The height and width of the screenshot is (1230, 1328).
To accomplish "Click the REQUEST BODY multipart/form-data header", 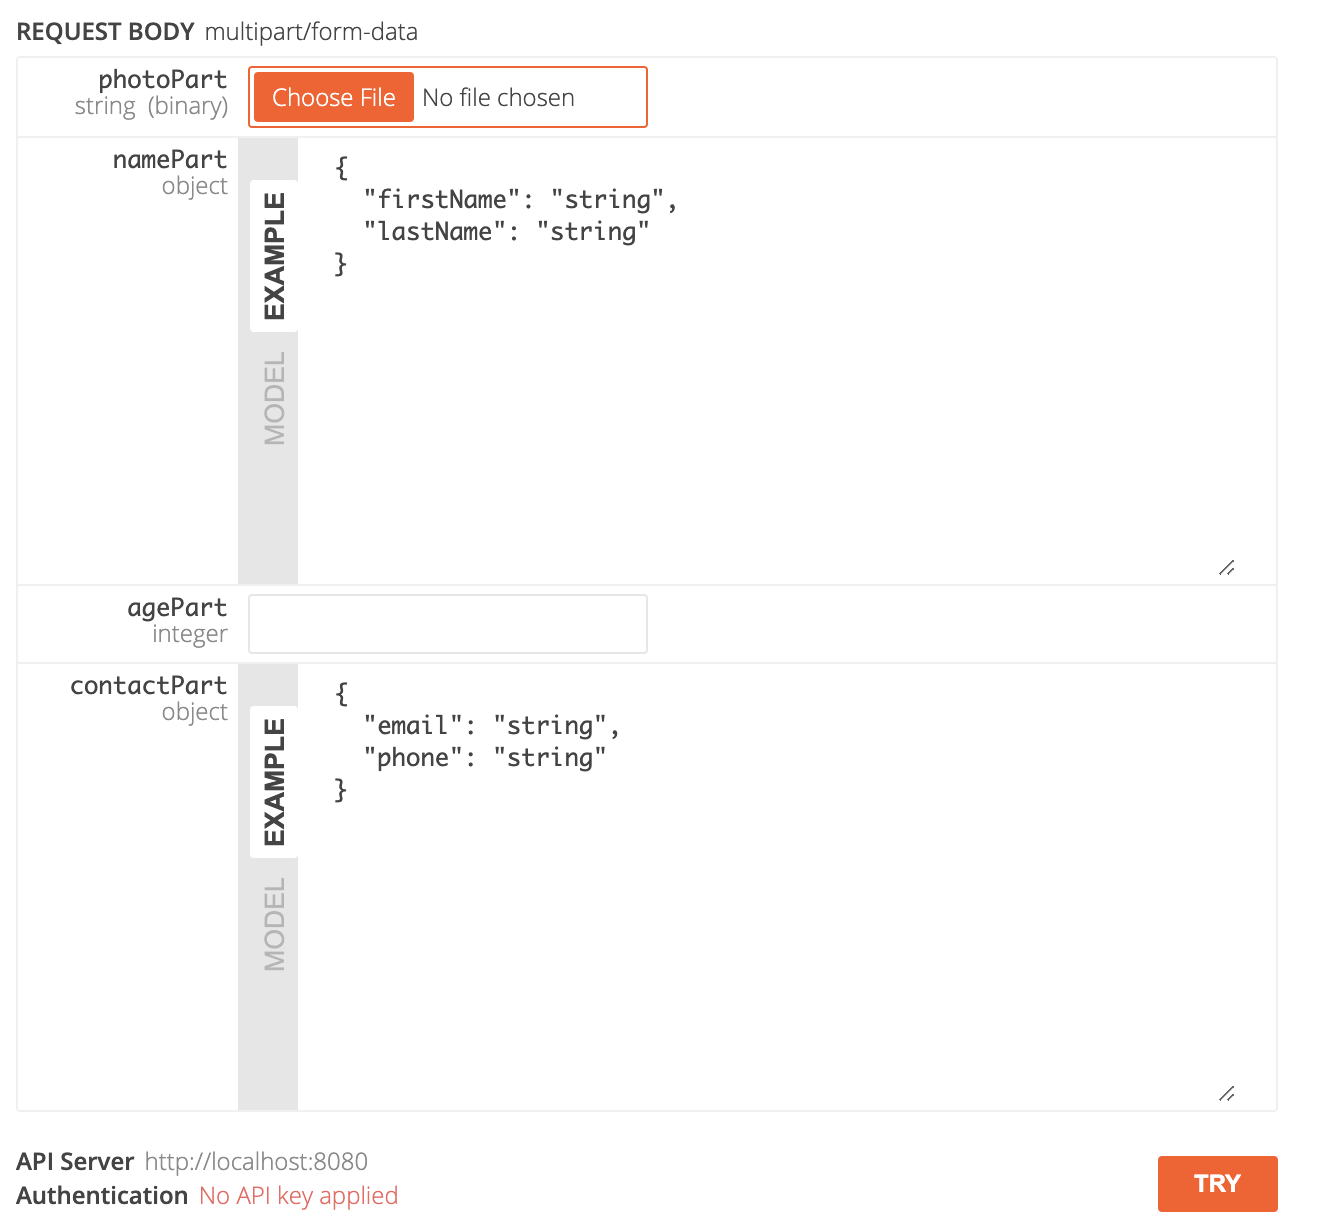I will (216, 31).
